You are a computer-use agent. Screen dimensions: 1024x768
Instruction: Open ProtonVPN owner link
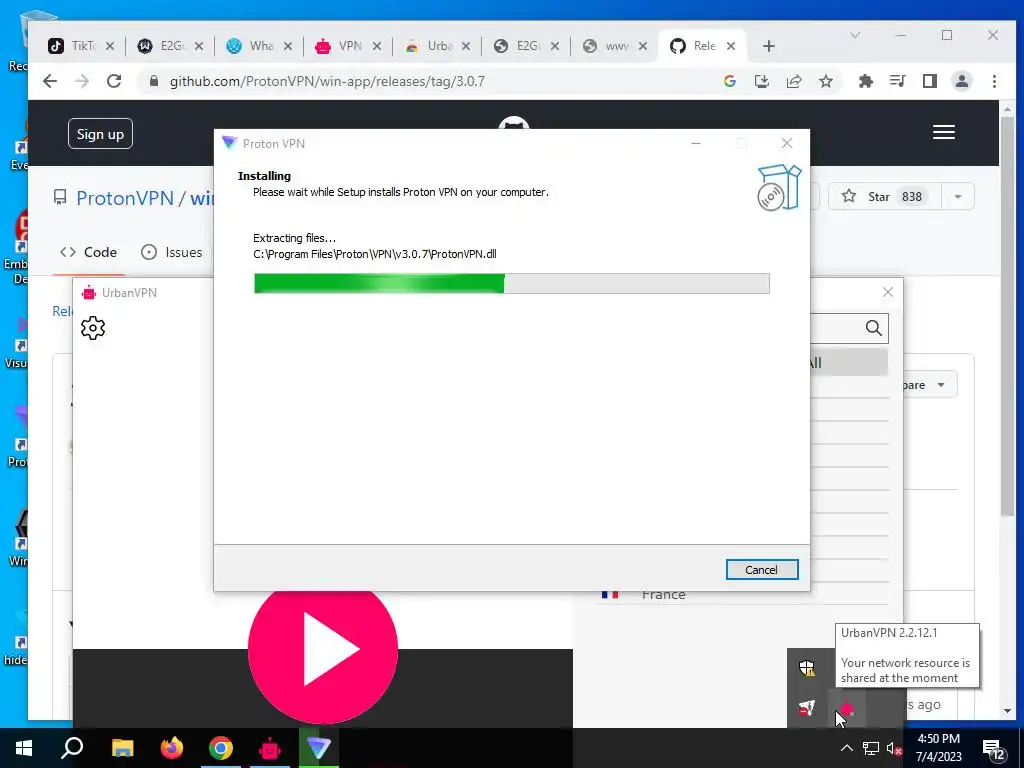125,198
